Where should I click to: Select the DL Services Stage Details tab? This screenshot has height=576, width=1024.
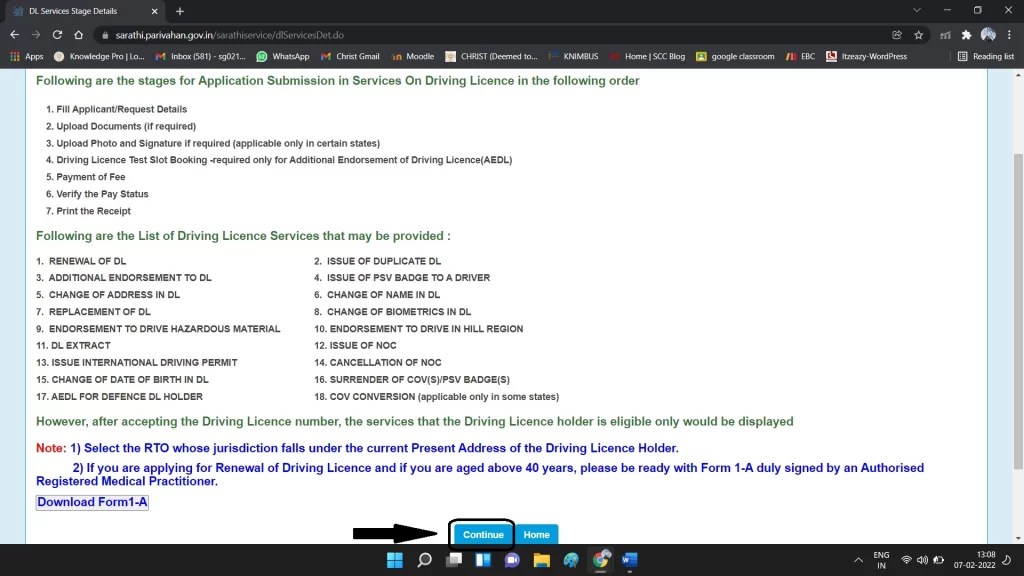[x=75, y=10]
